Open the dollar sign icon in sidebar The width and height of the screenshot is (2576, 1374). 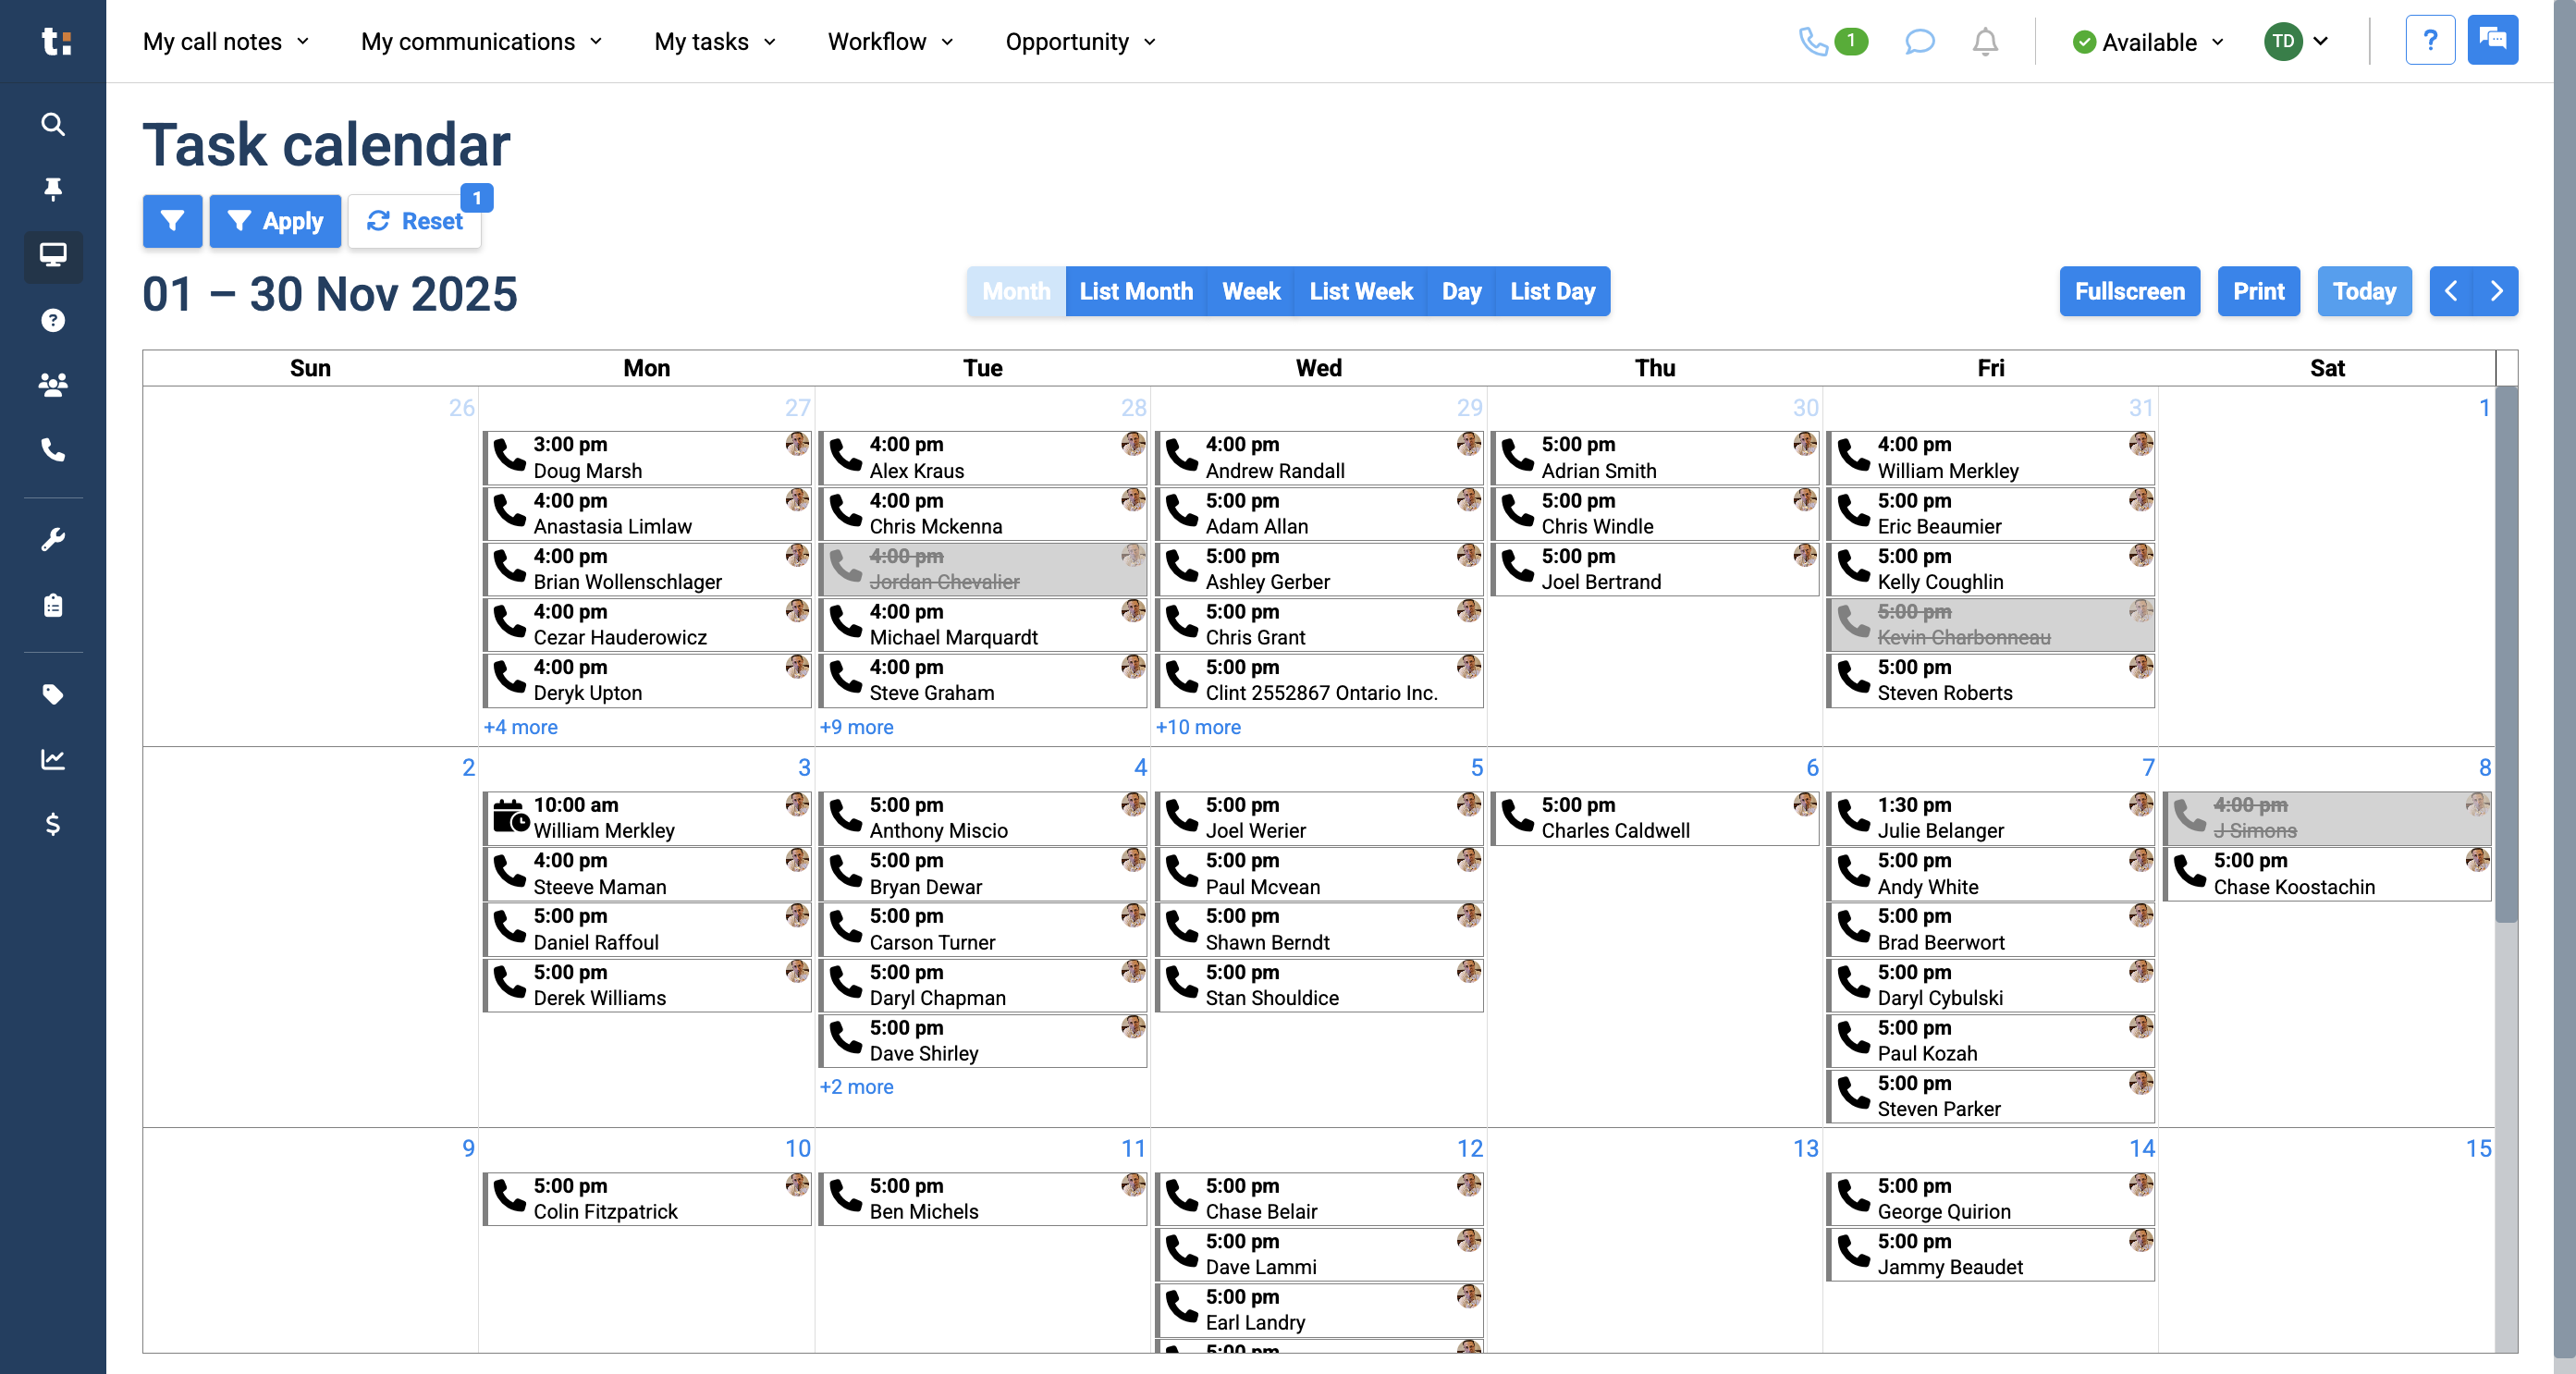53,824
